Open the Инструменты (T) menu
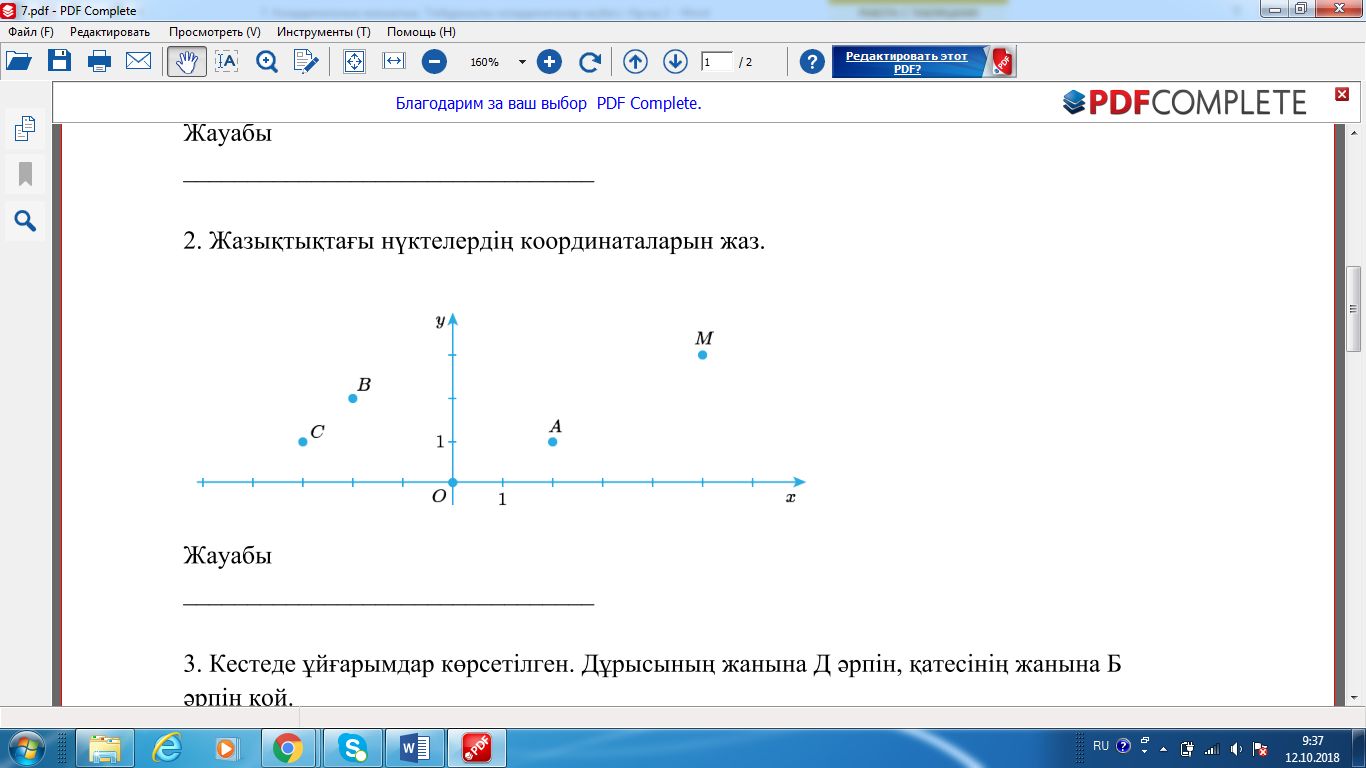The height and width of the screenshot is (768, 1366). tap(324, 32)
